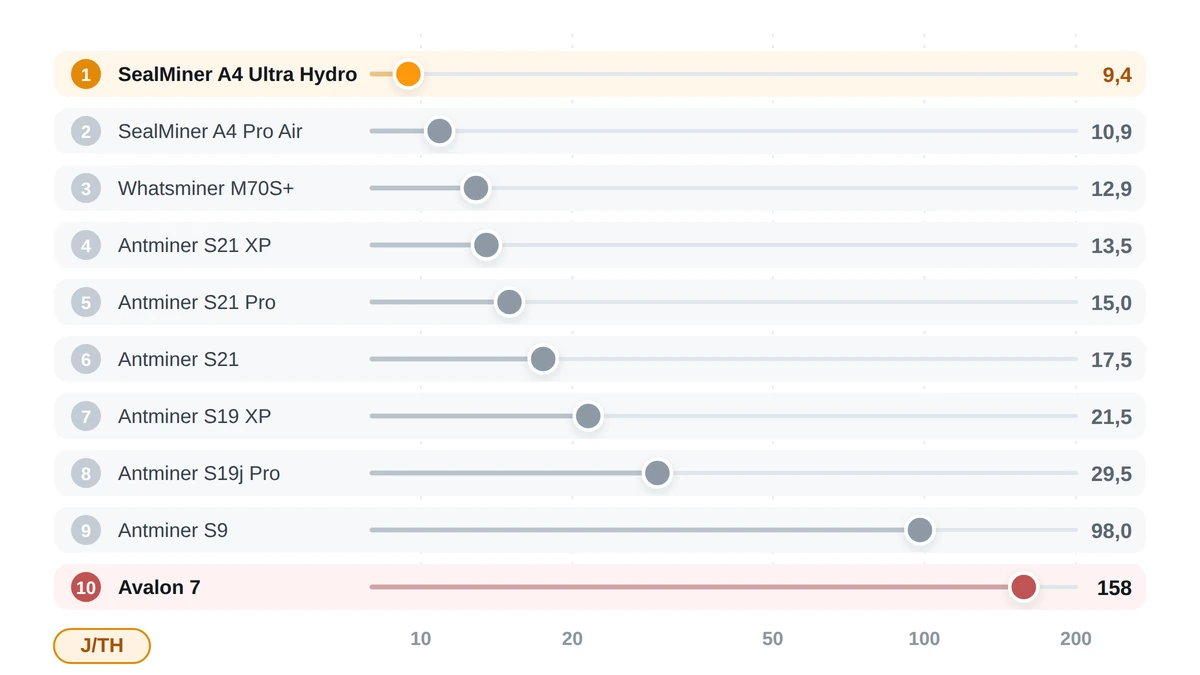Click the slider knob on the Antminer S19j Pro row
Image resolution: width=1200 pixels, height=675 pixels.
point(657,473)
